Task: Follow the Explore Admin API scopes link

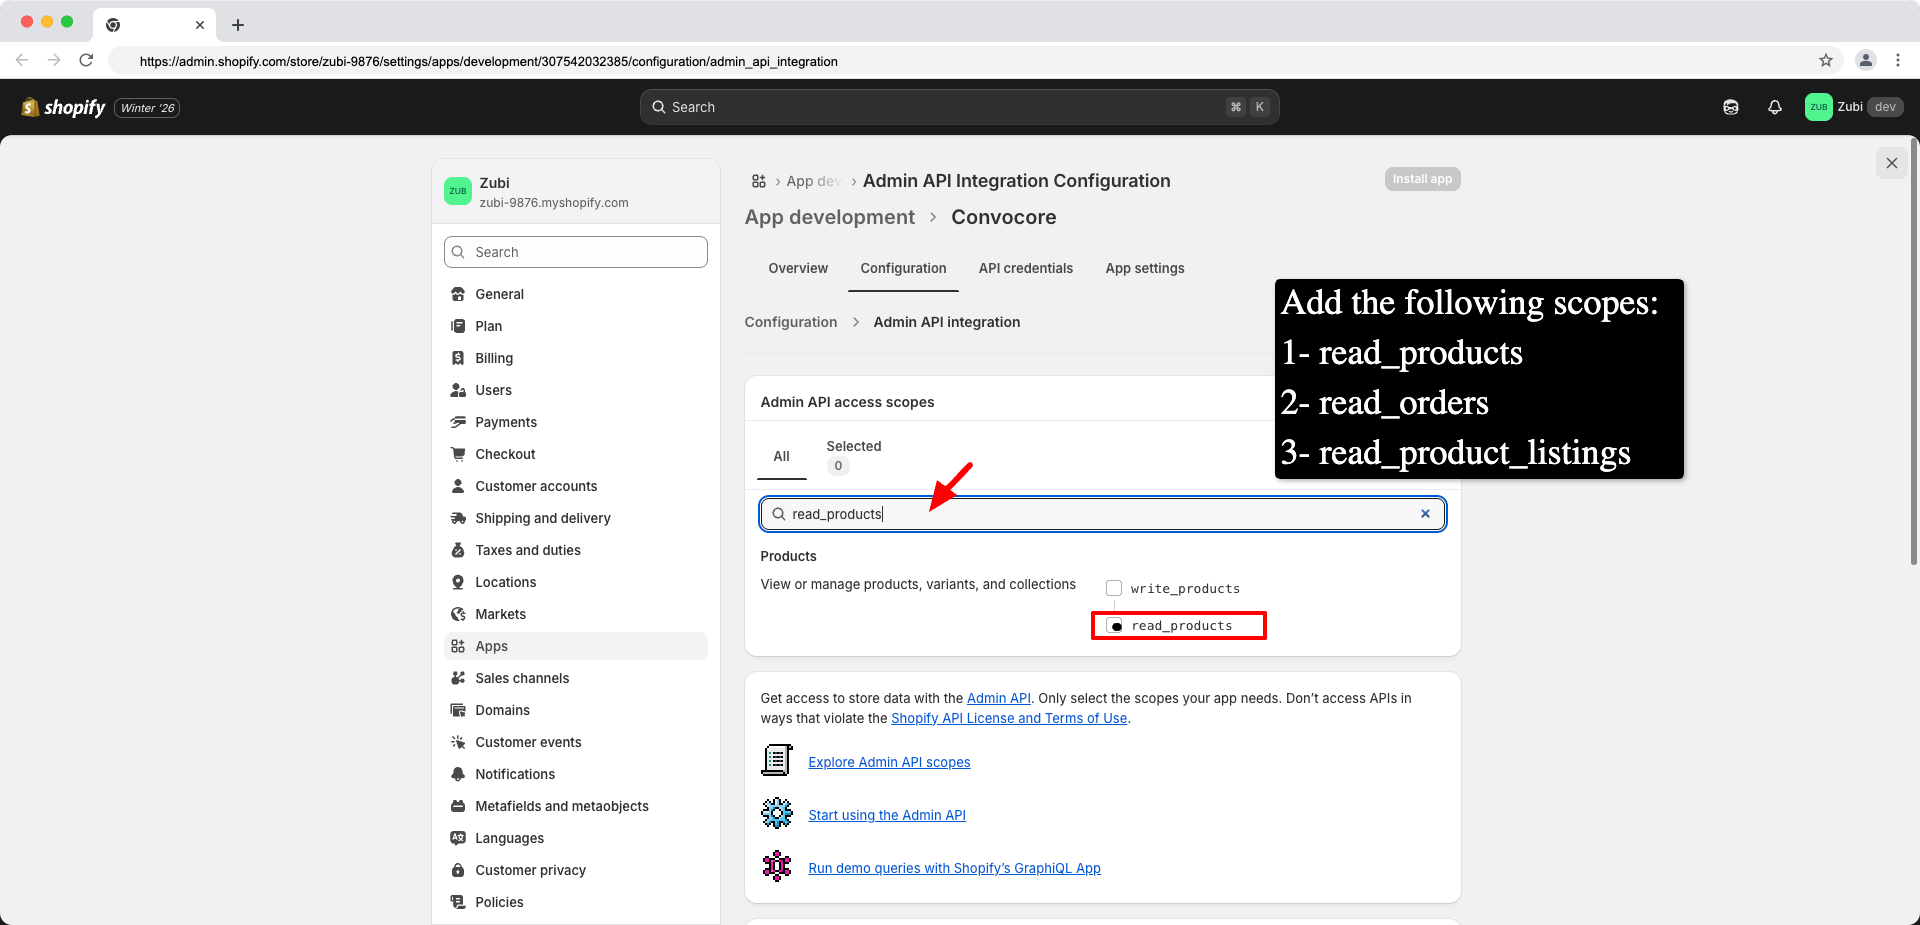Action: coord(888,762)
